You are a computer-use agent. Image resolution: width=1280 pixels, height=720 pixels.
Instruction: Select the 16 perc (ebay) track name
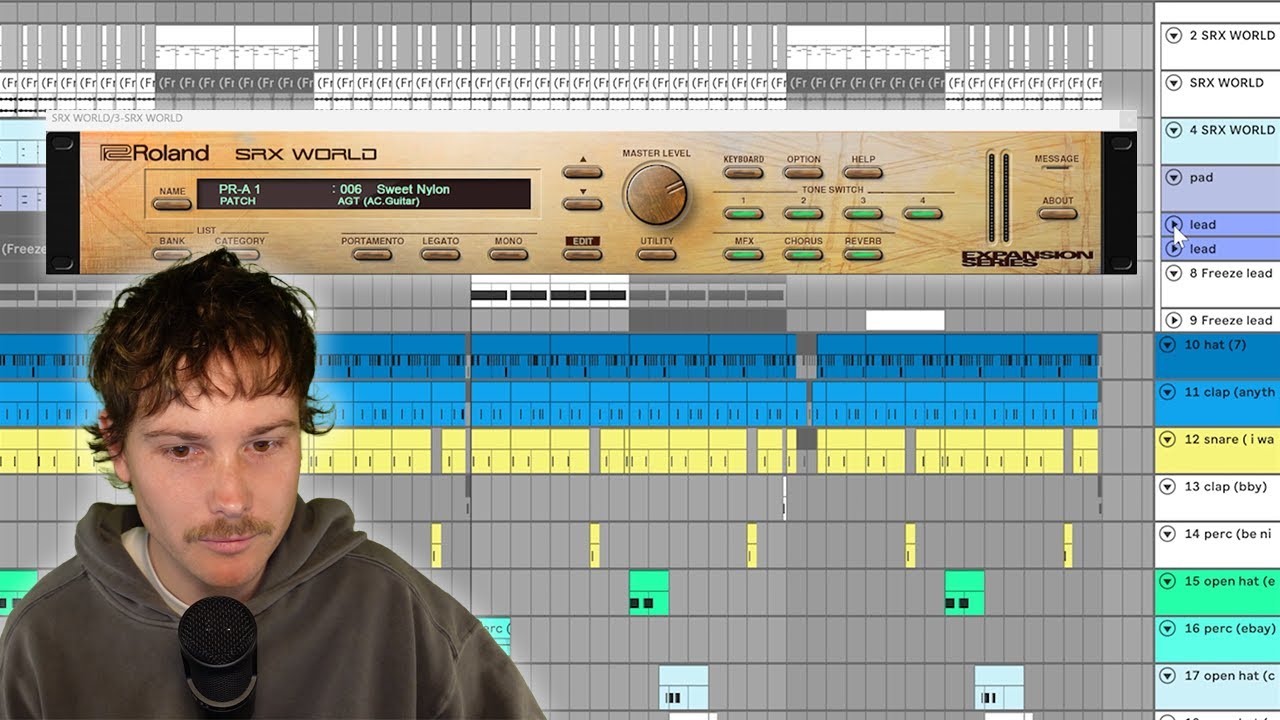pos(1230,628)
